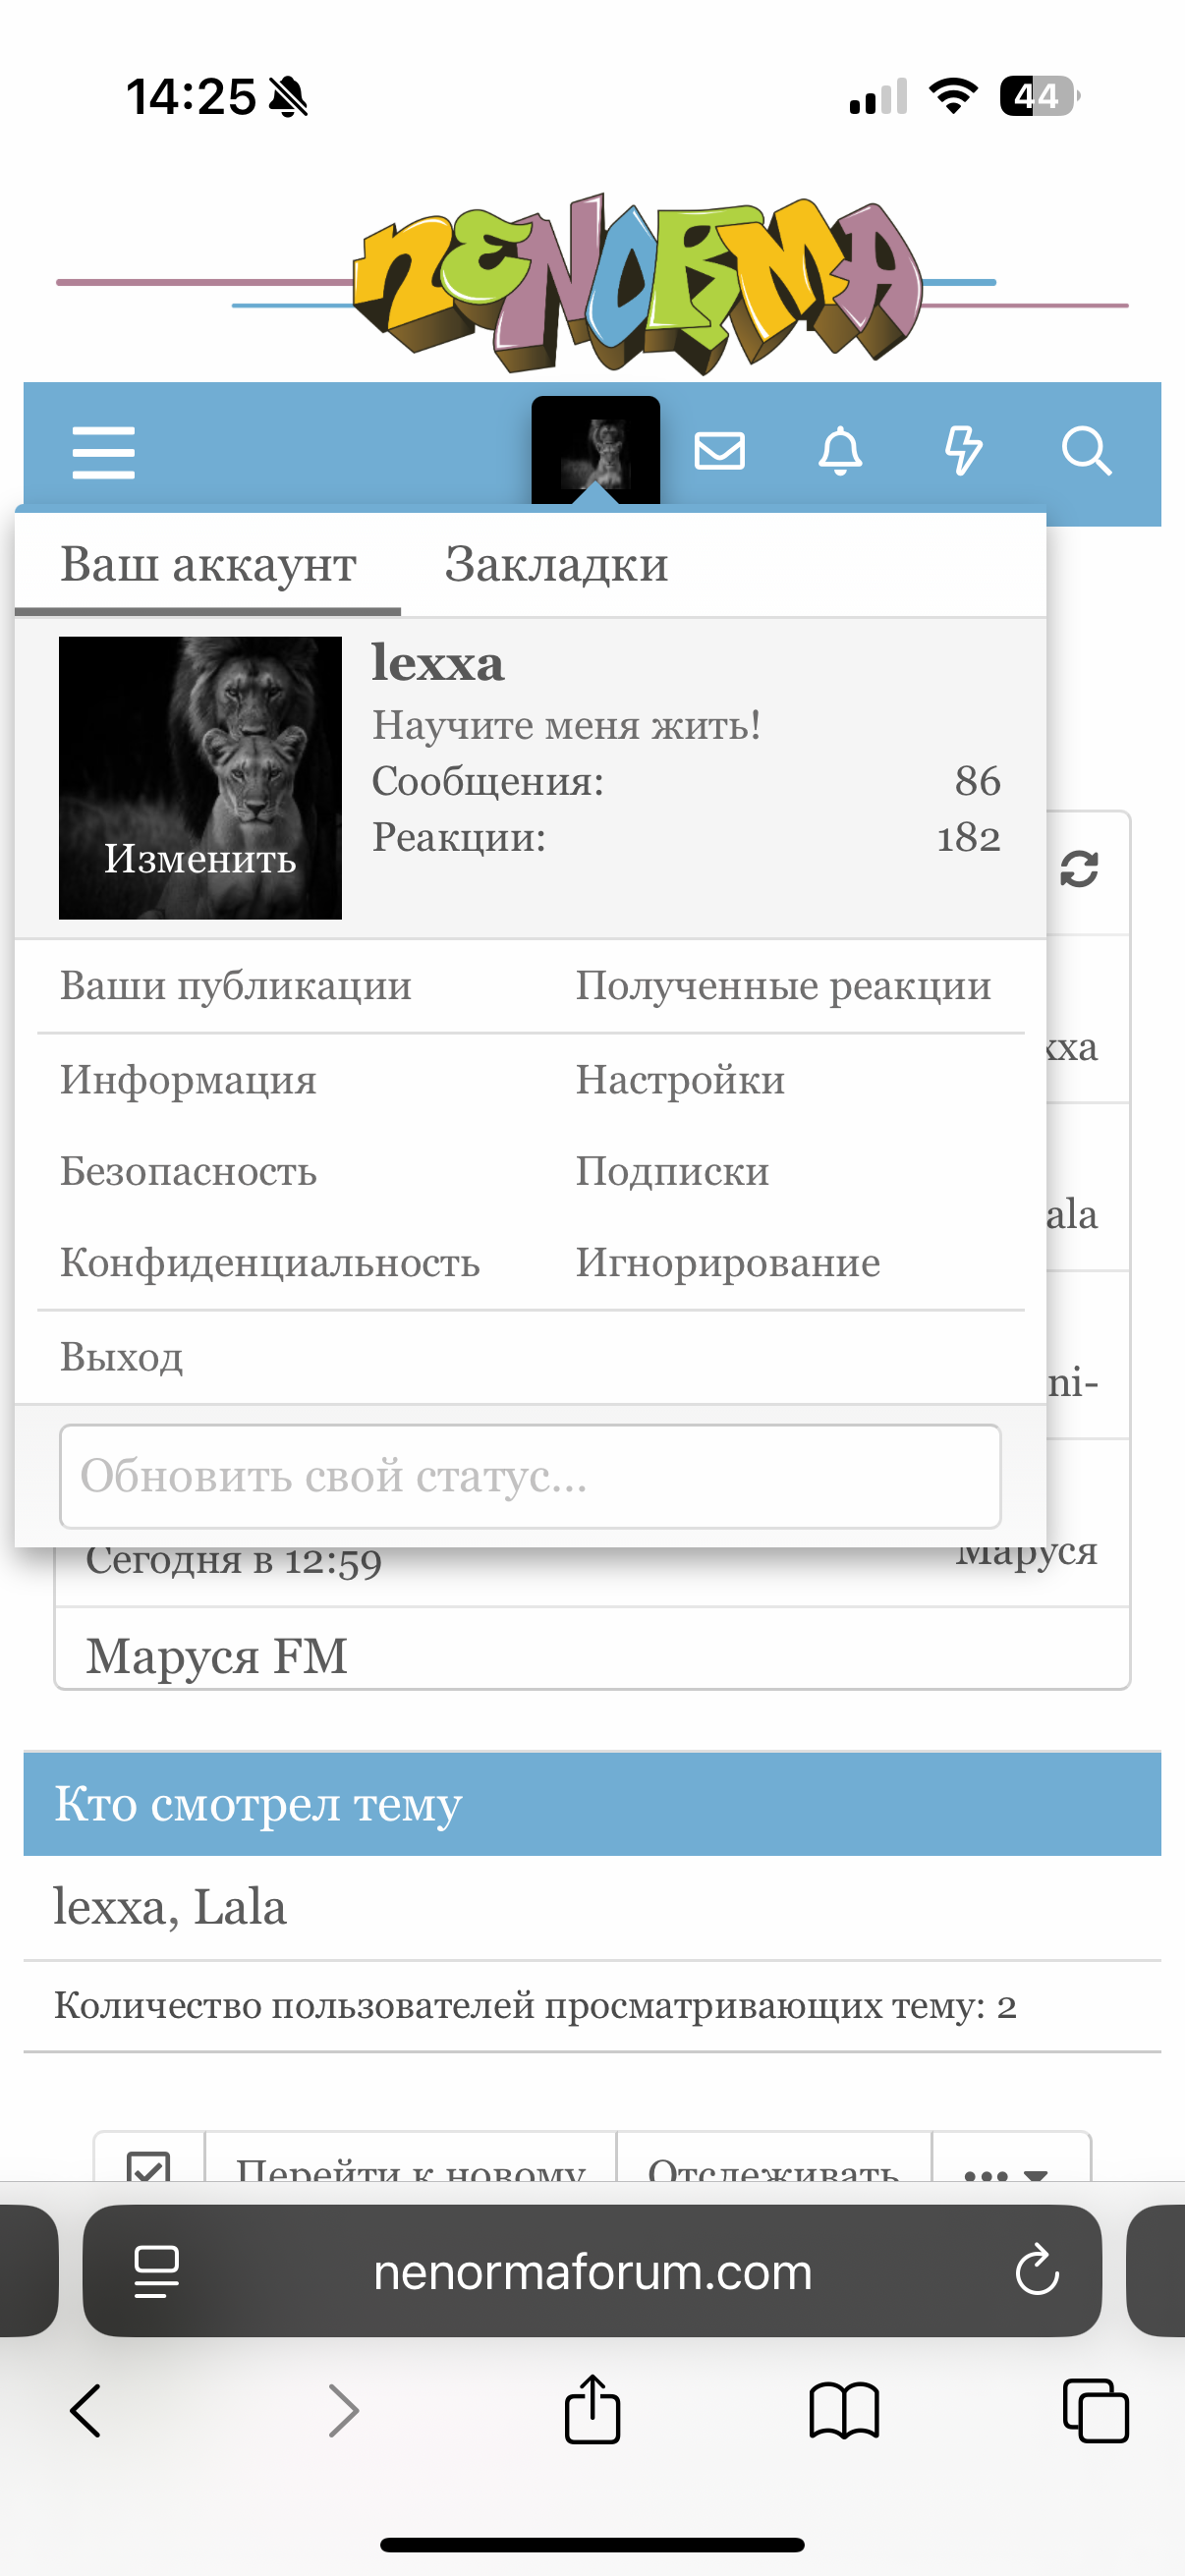Switch to the Закладки tab
This screenshot has height=2576, width=1185.
pyautogui.click(x=556, y=565)
